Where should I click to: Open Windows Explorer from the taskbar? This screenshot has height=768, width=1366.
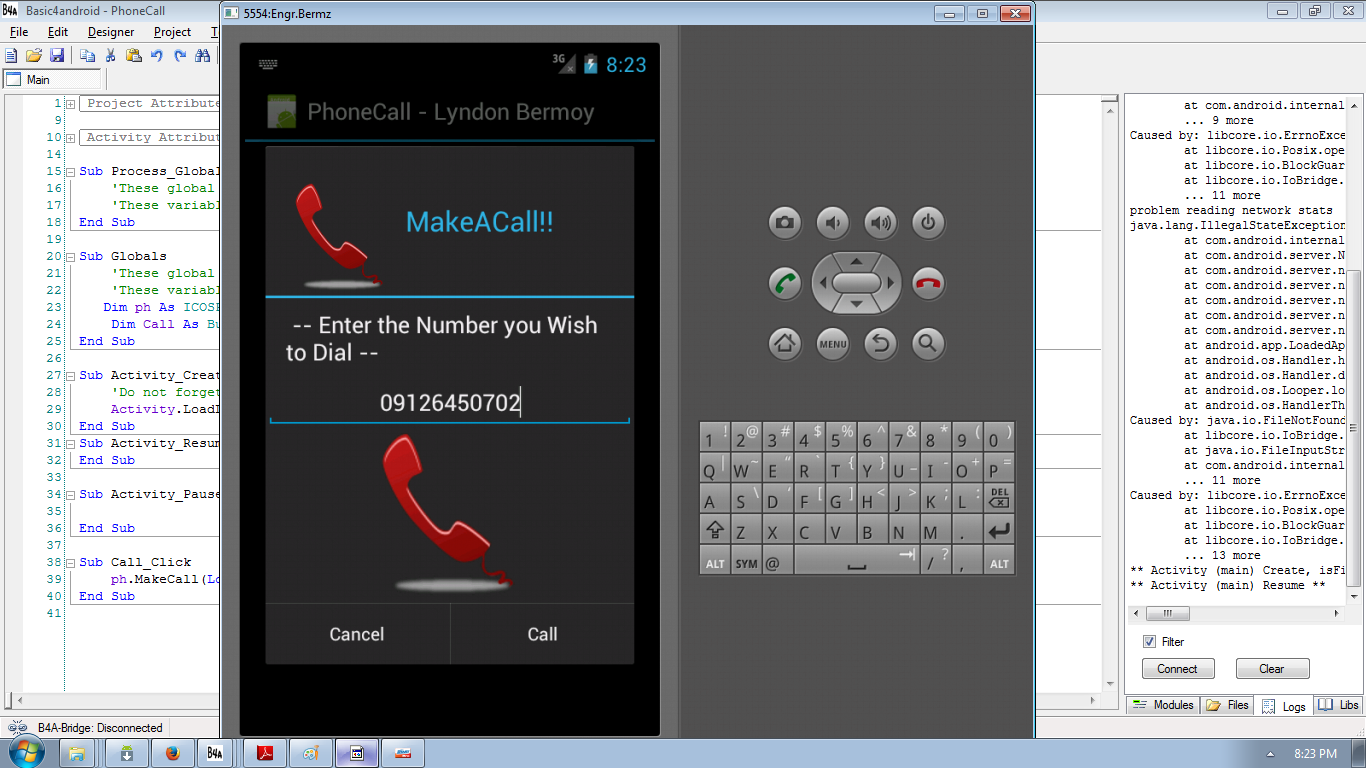pos(78,753)
